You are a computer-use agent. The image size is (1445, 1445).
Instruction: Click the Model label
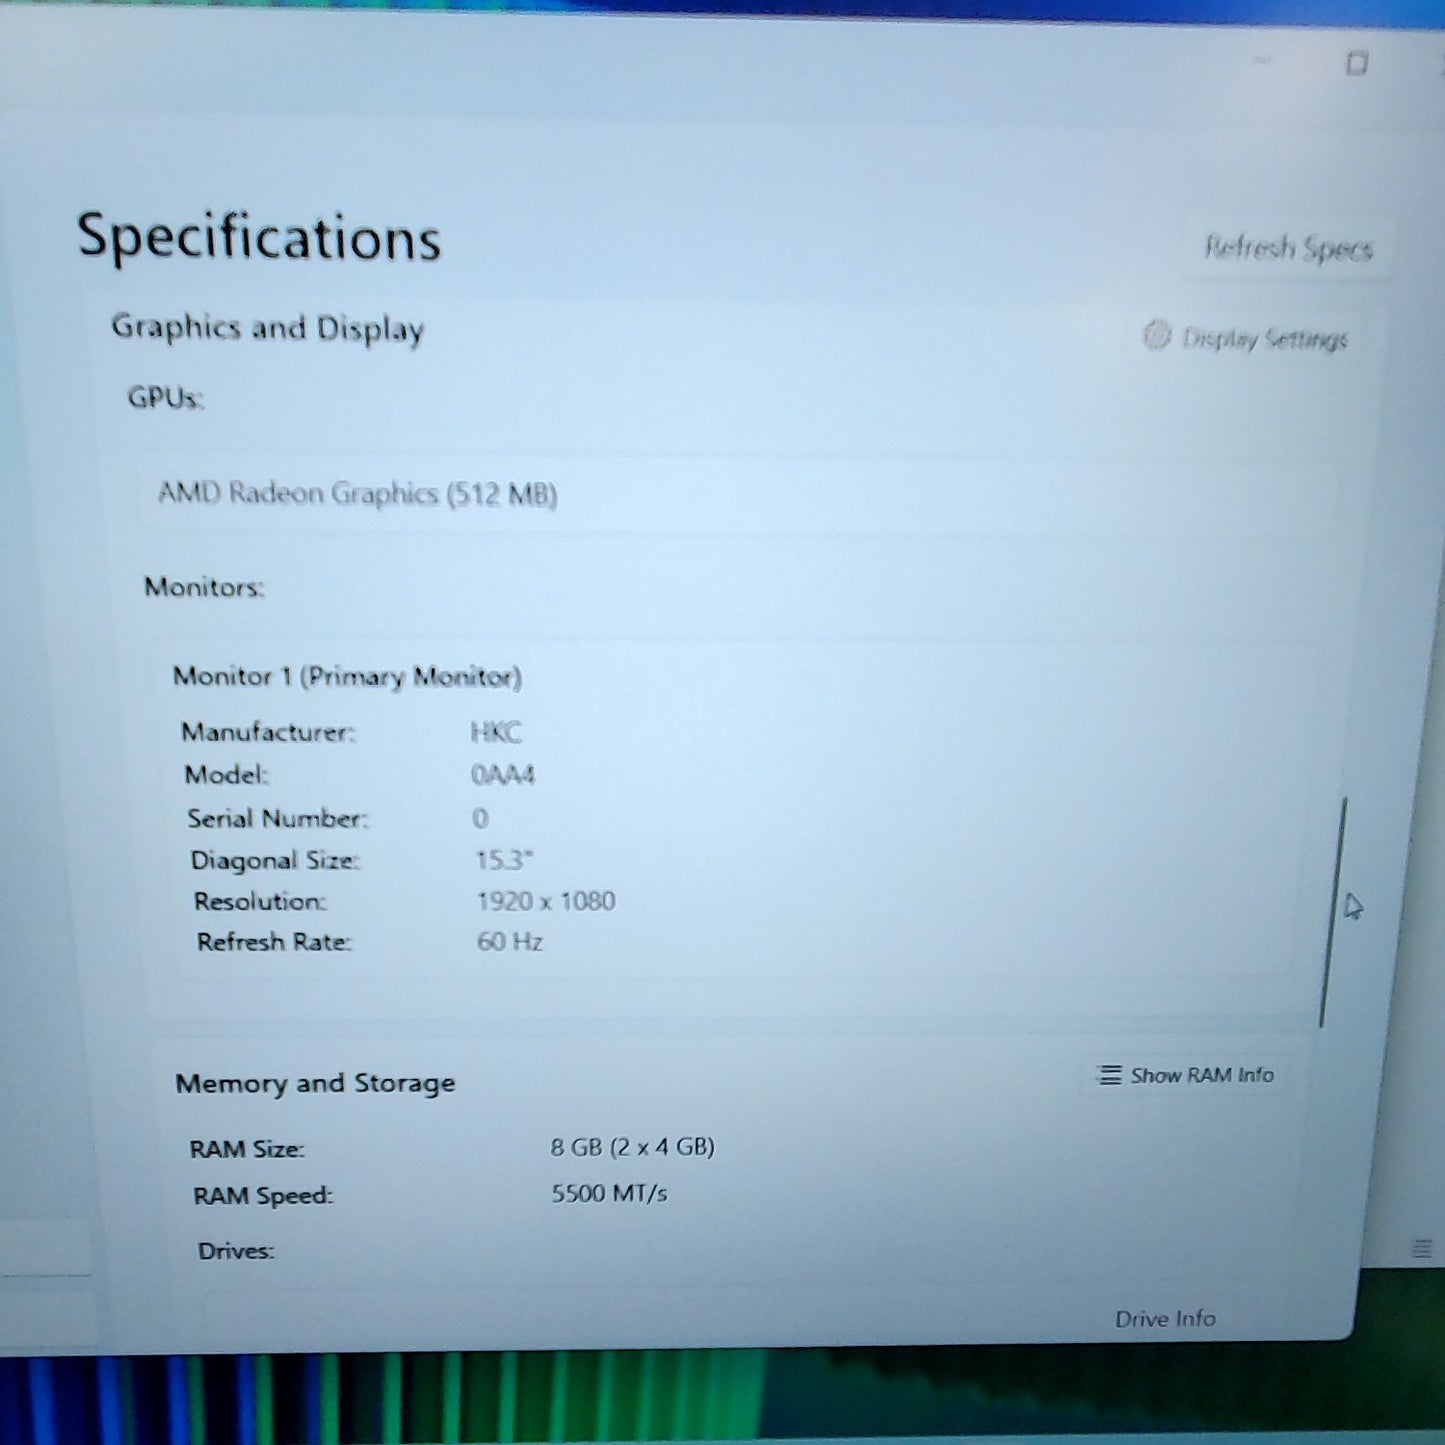click(227, 775)
